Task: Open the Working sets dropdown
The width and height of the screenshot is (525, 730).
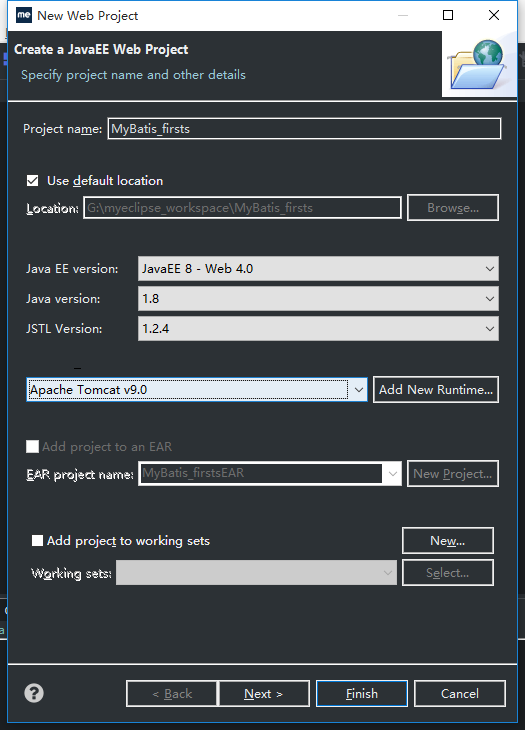Action: [256, 573]
